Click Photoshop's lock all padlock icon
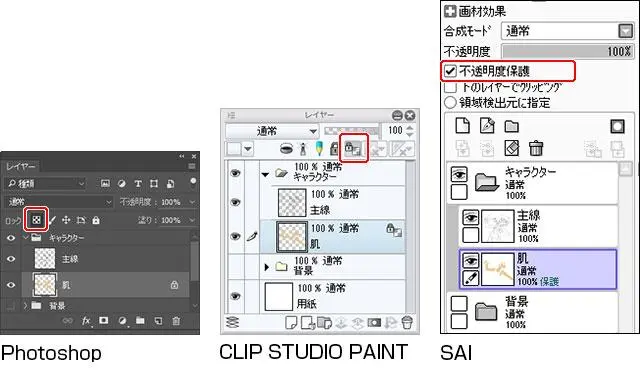Screen dimensions: 640x370 pyautogui.click(x=96, y=220)
